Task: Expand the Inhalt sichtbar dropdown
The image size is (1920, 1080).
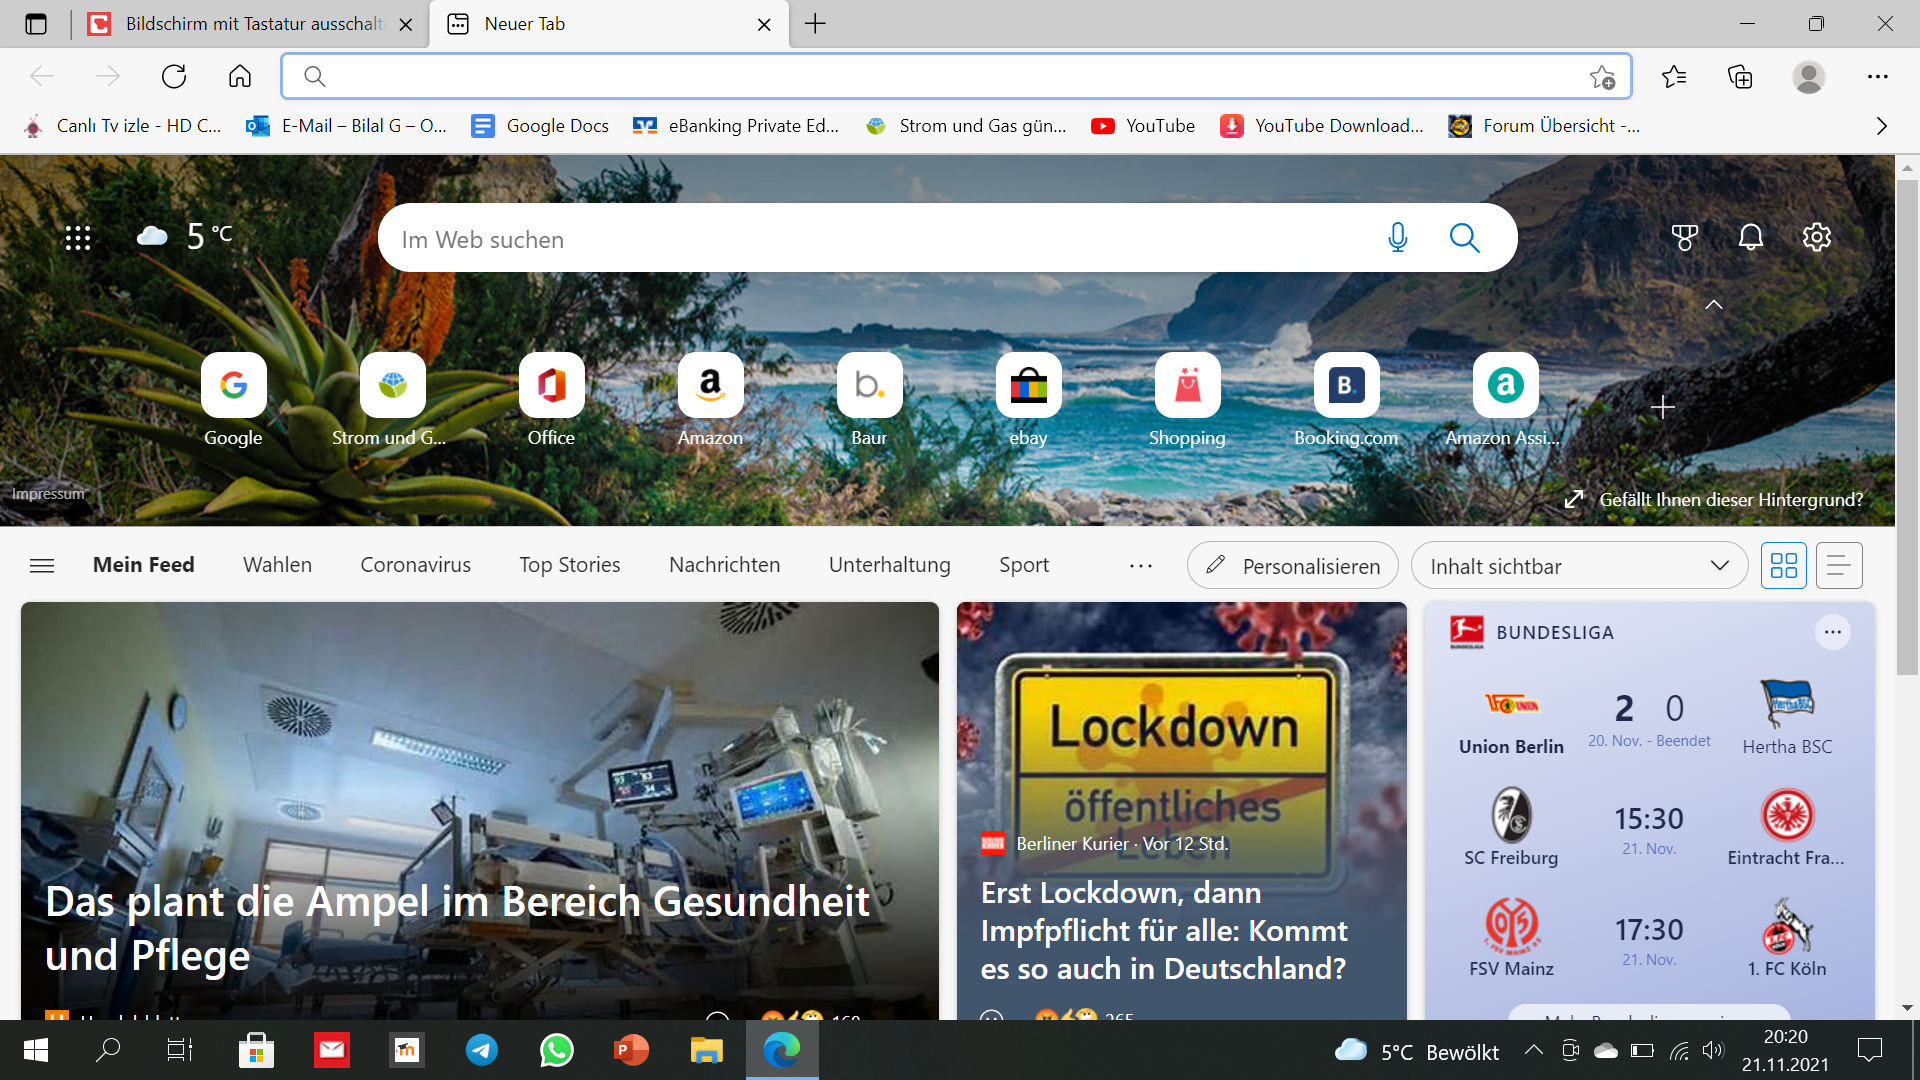Action: pos(1579,566)
